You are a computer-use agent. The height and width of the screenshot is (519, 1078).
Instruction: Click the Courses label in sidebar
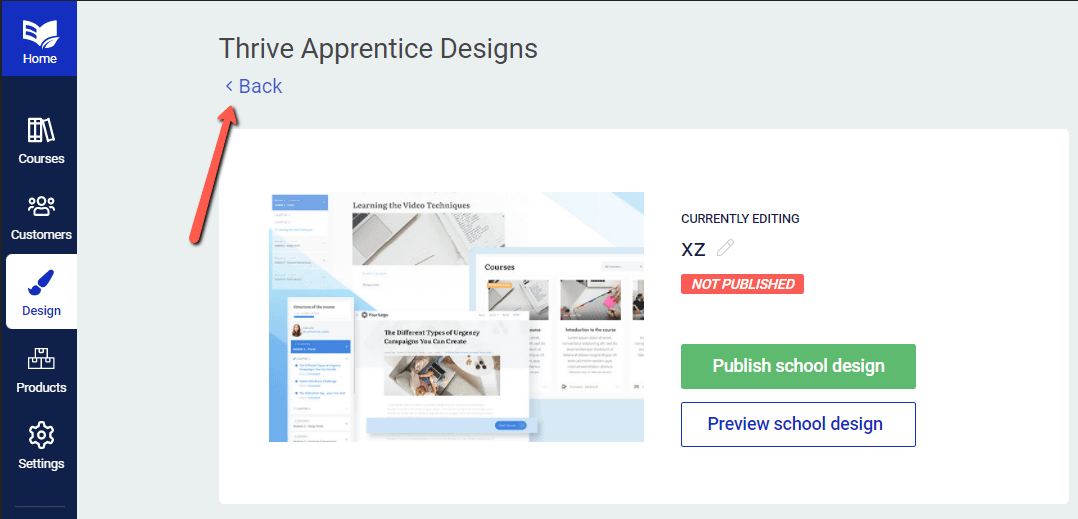(41, 159)
